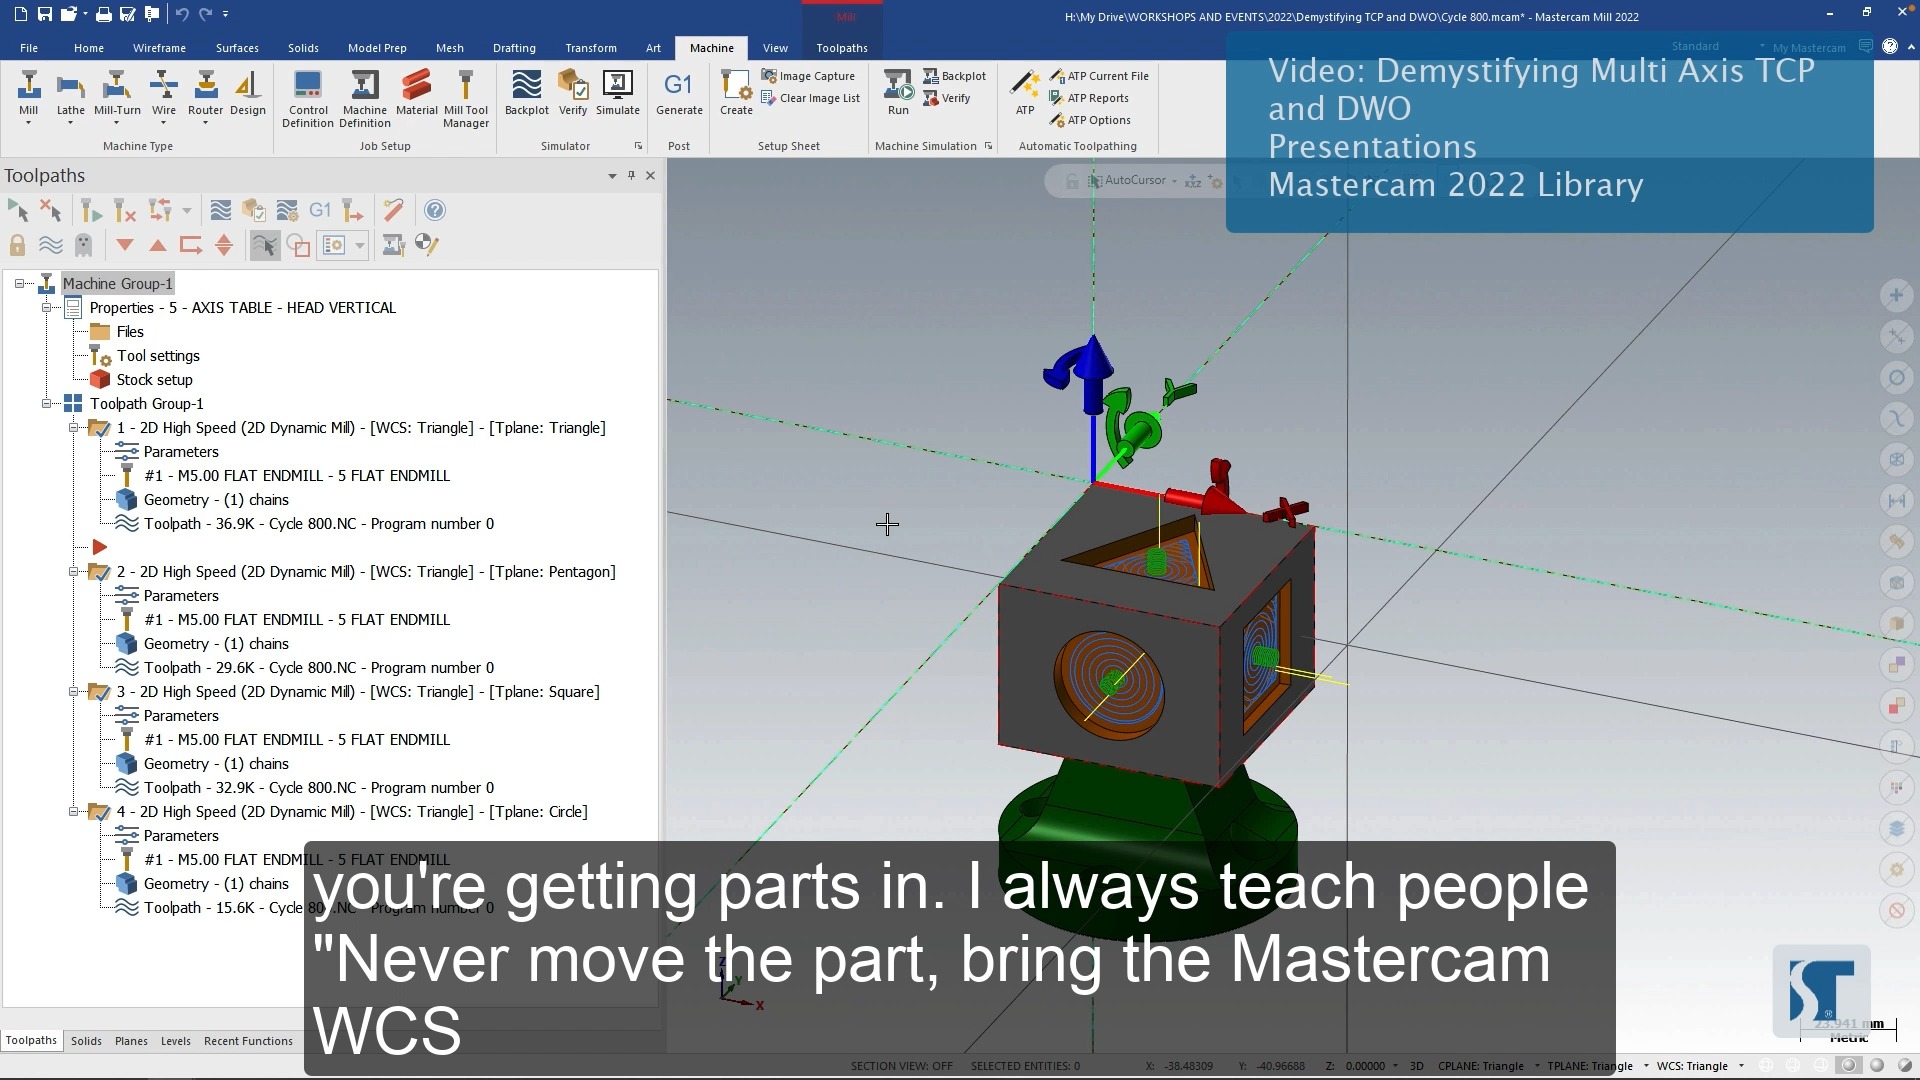Viewport: 1920px width, 1080px height.
Task: Click Backplot under Machine Simulation group
Action: pos(955,76)
